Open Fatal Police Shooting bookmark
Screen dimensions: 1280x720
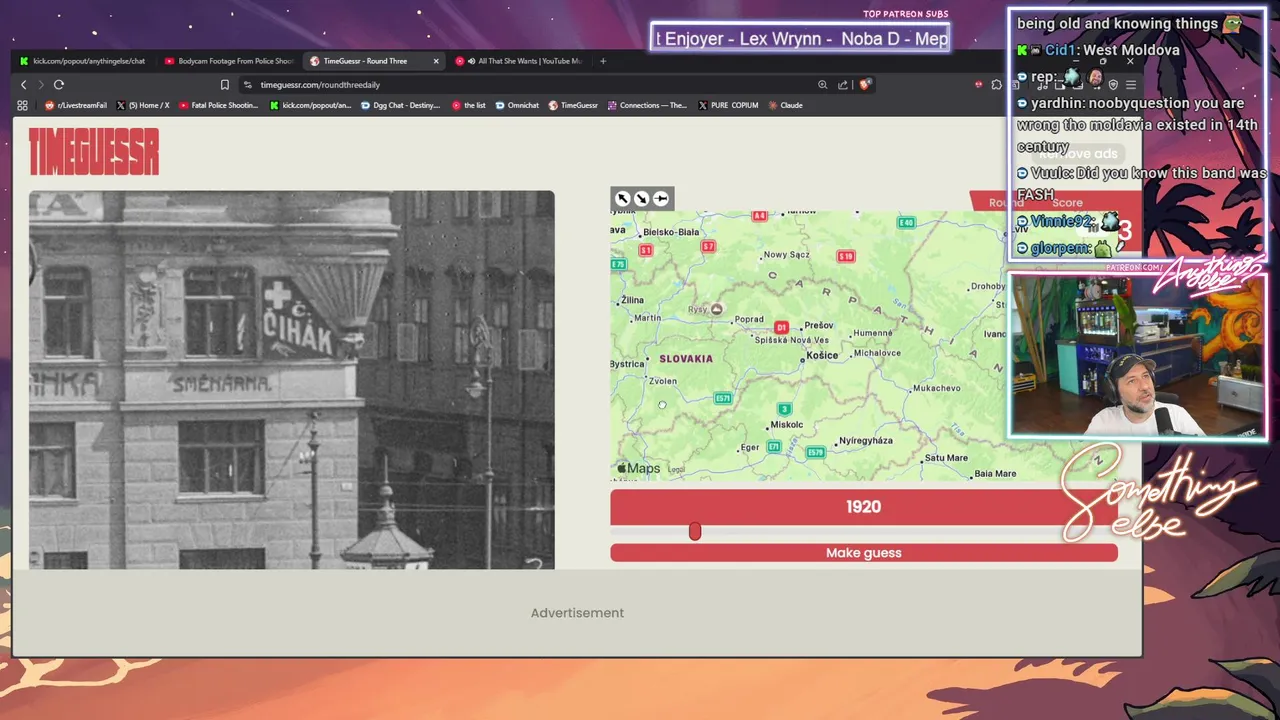(x=218, y=105)
